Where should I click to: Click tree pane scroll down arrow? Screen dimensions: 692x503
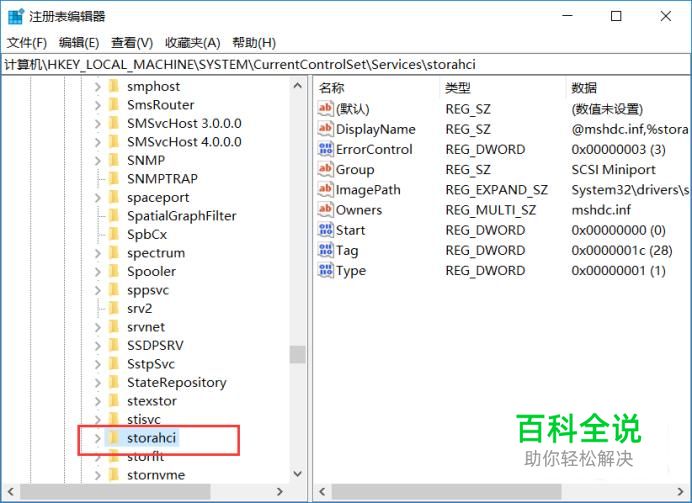298,474
